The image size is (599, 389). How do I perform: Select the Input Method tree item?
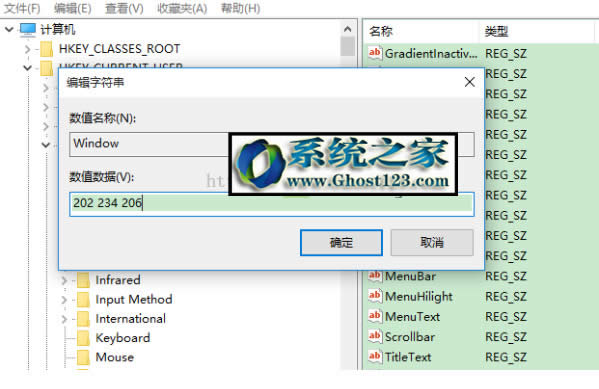(134, 300)
